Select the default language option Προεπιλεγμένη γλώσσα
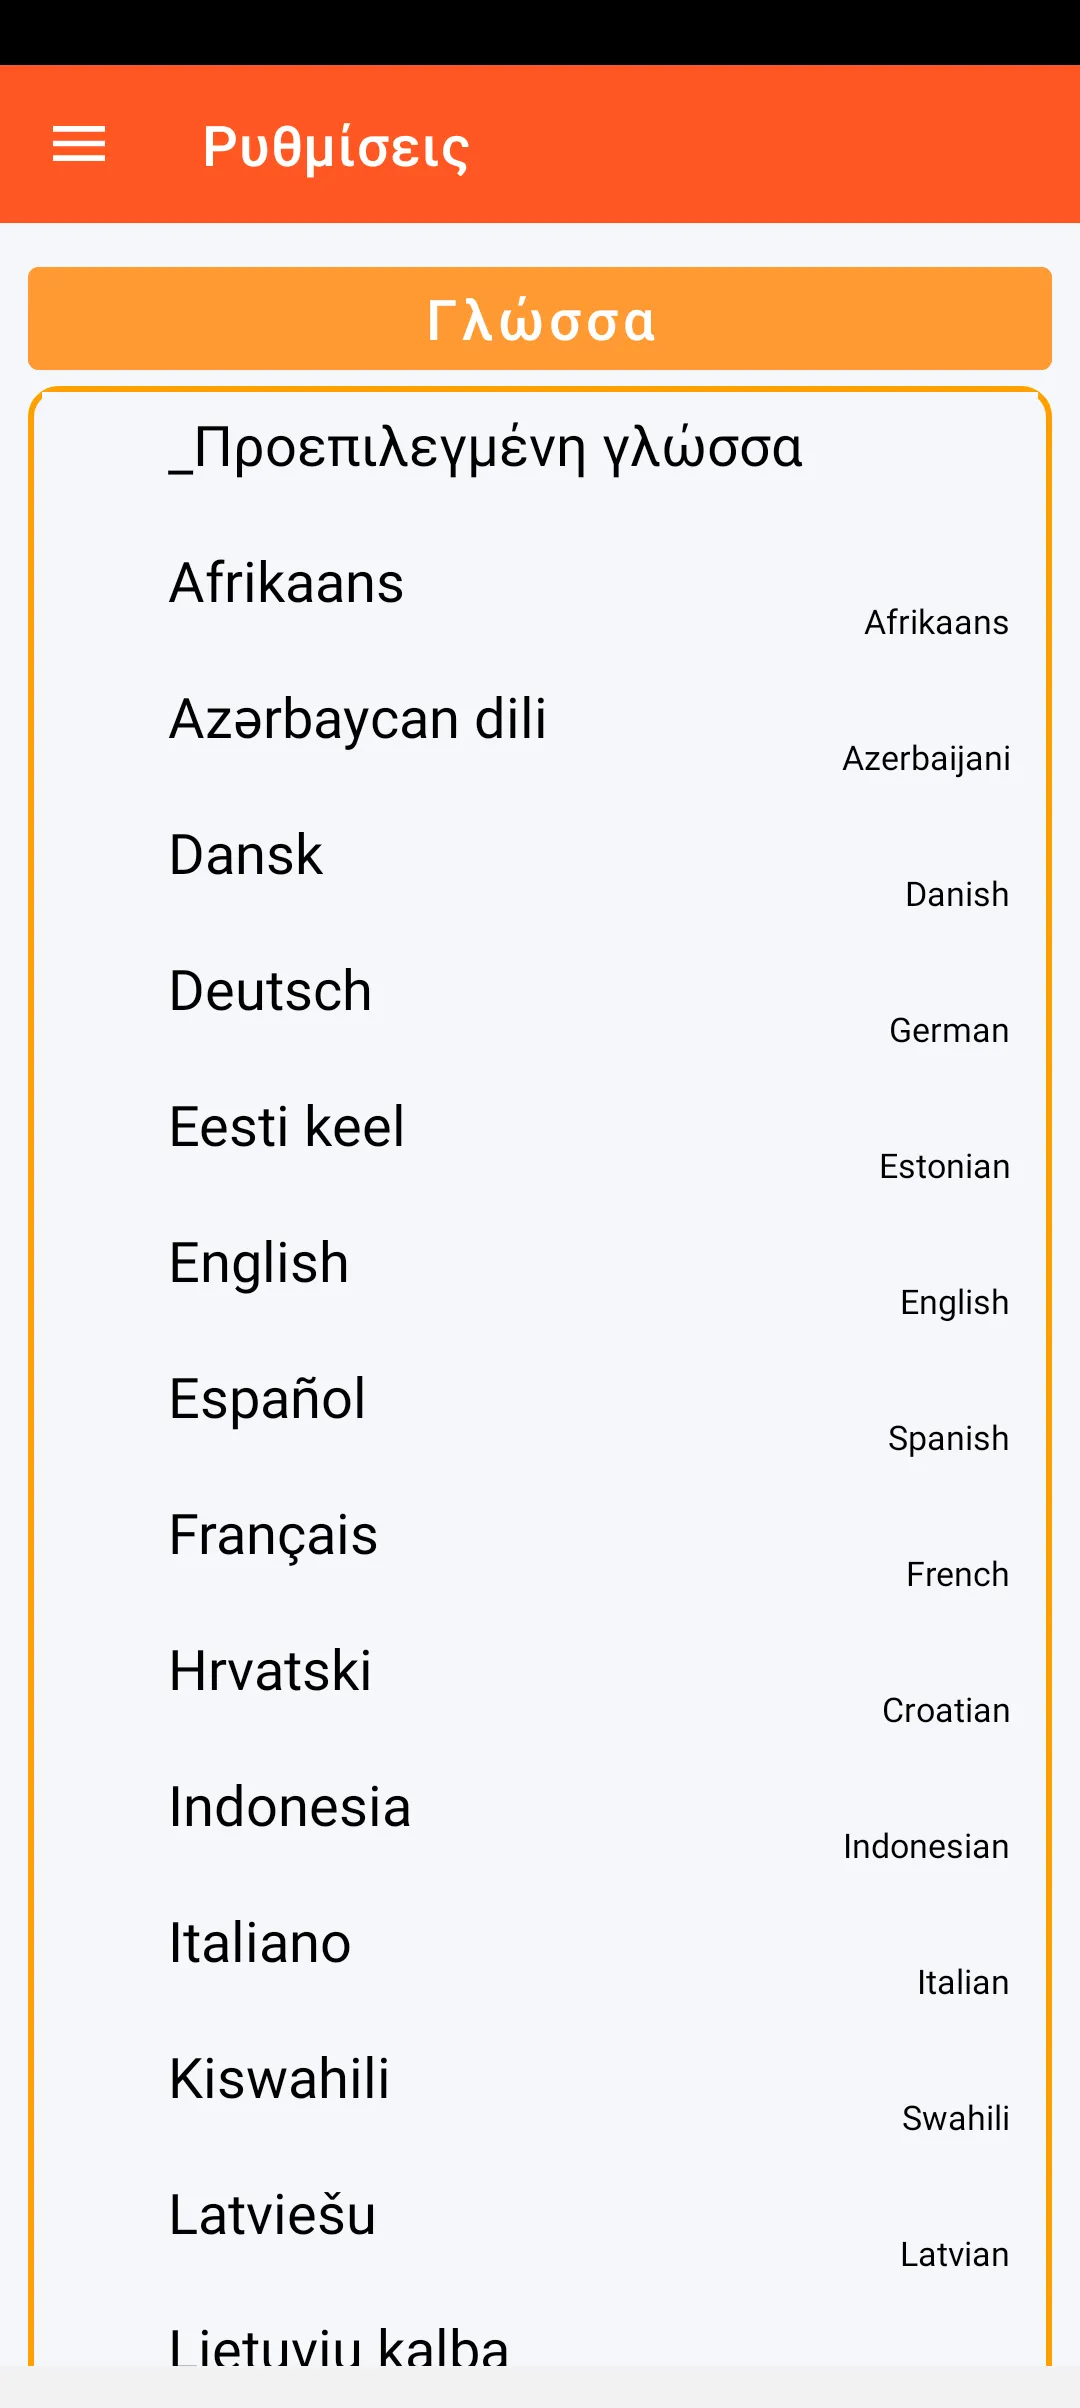 tap(486, 447)
